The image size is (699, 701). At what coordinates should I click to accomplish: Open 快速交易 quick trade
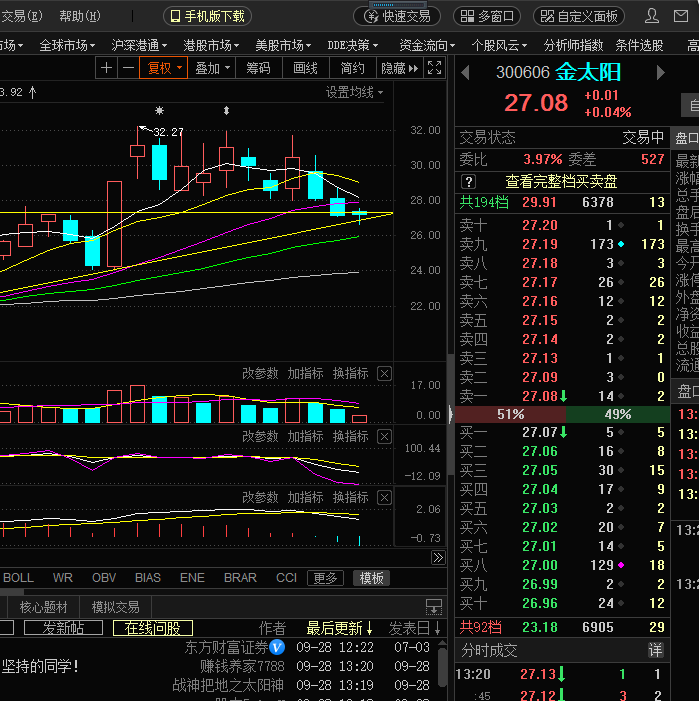coord(397,17)
